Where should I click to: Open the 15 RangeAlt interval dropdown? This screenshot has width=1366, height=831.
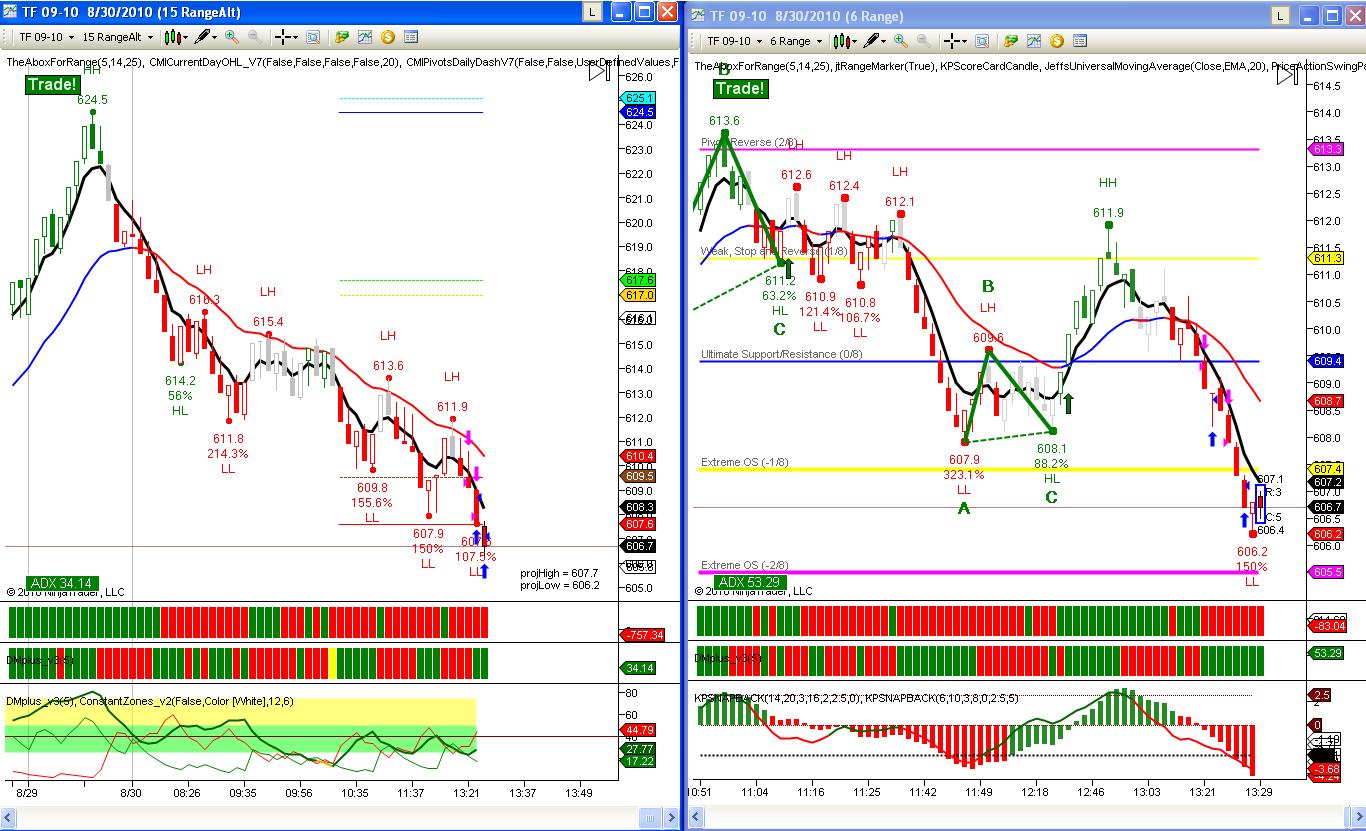117,37
